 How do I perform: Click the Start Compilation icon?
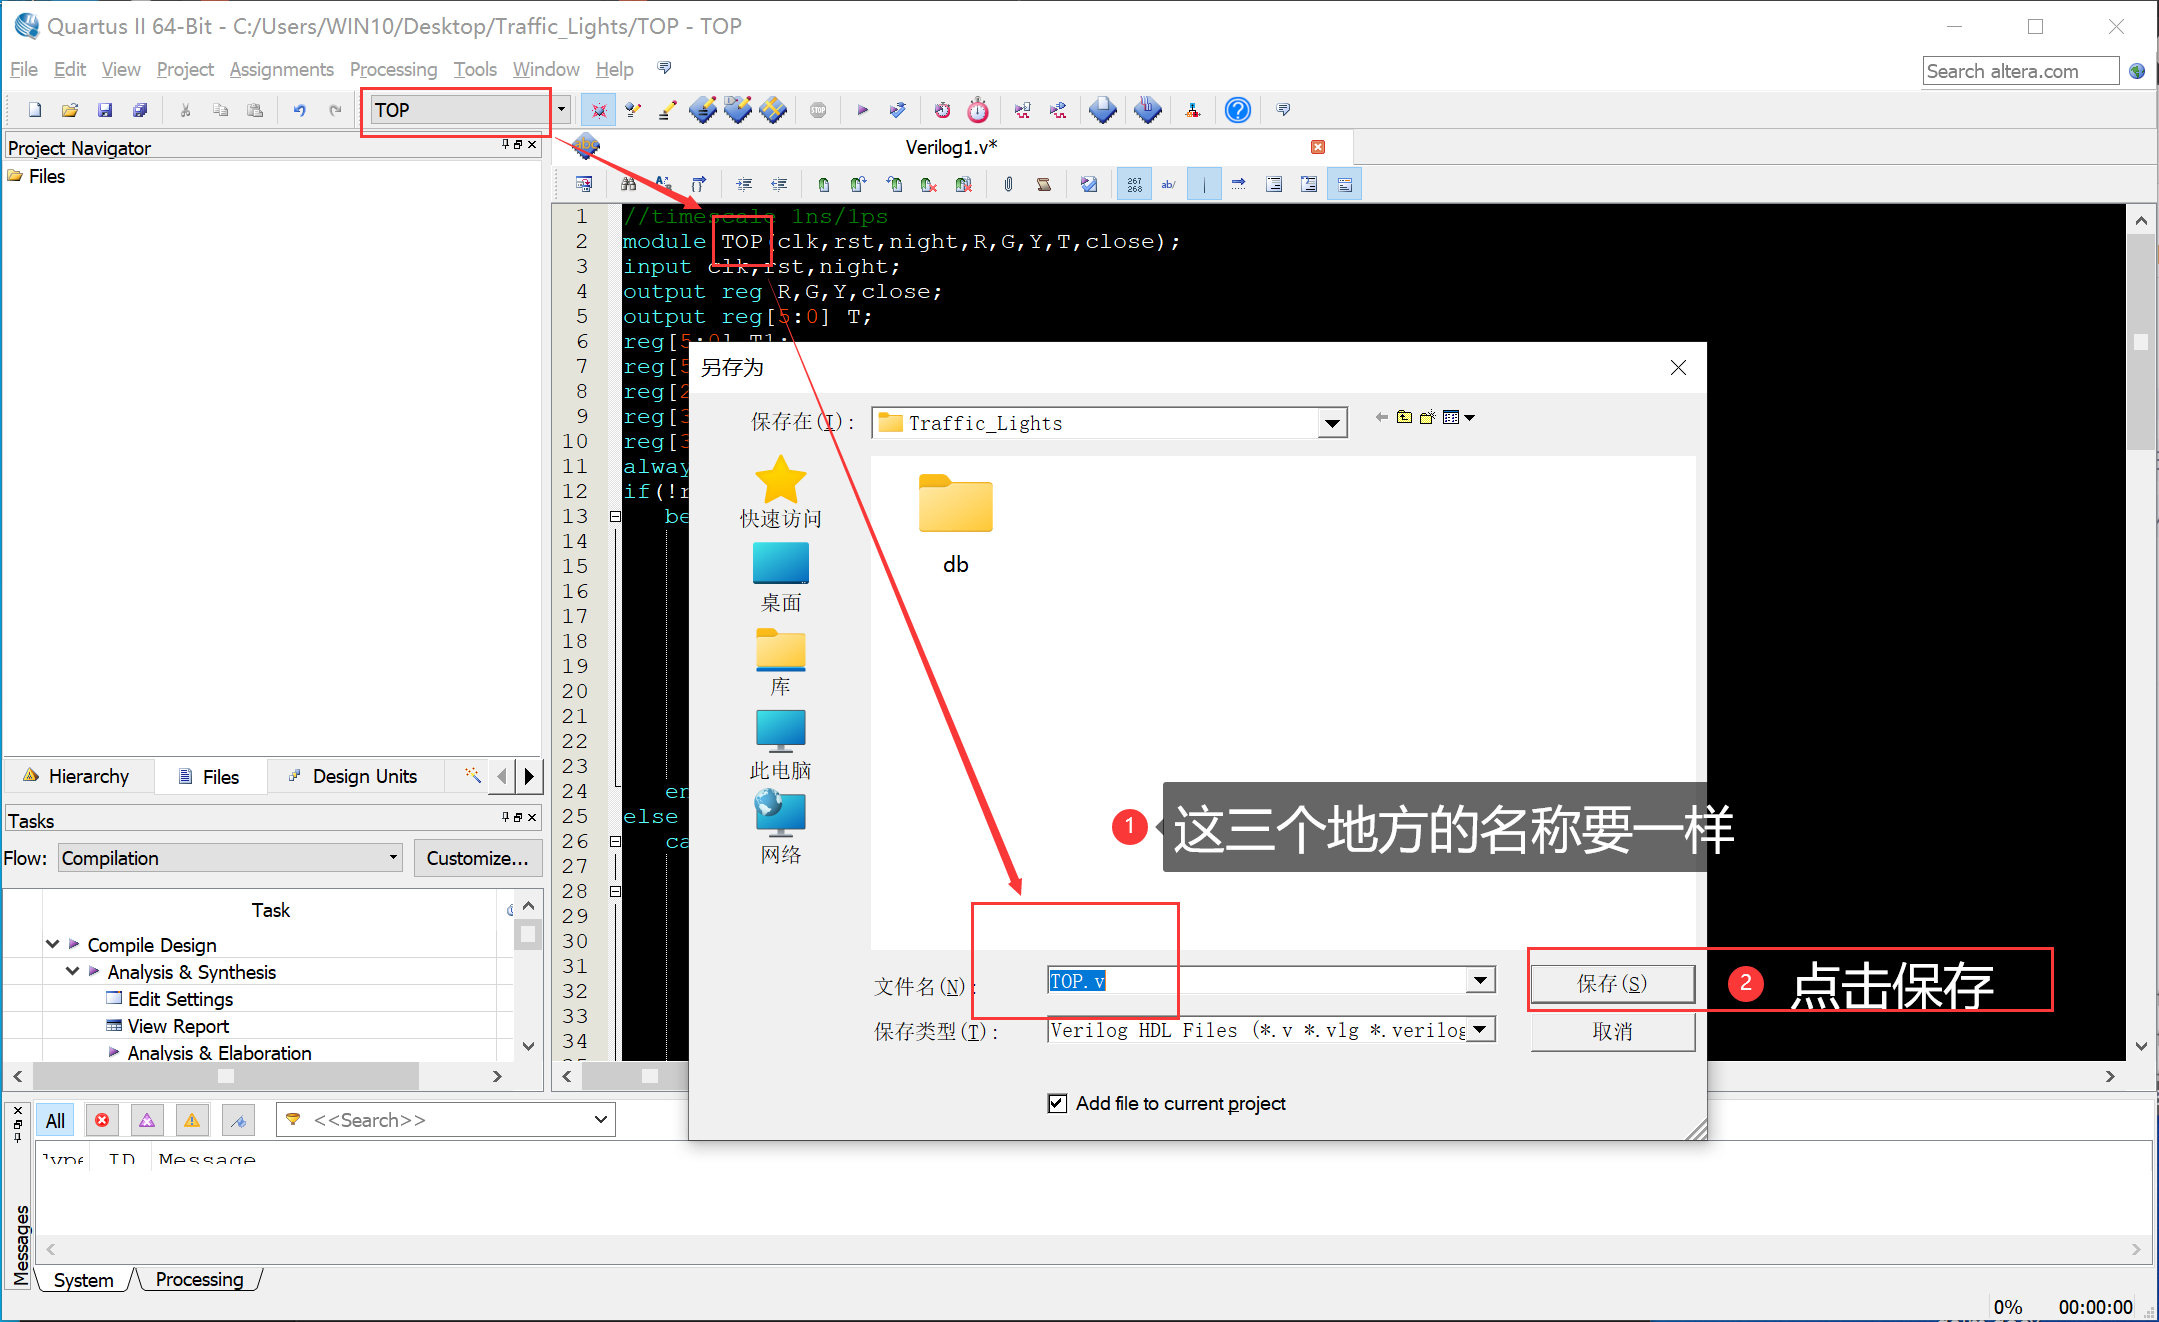[x=862, y=110]
